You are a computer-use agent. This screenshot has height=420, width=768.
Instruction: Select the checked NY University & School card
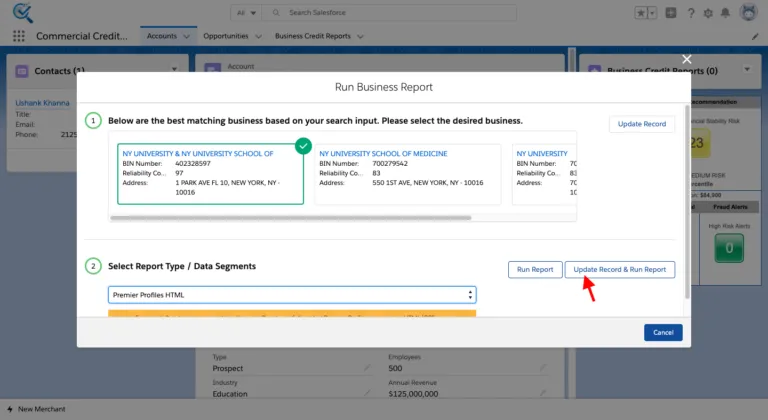[210, 174]
